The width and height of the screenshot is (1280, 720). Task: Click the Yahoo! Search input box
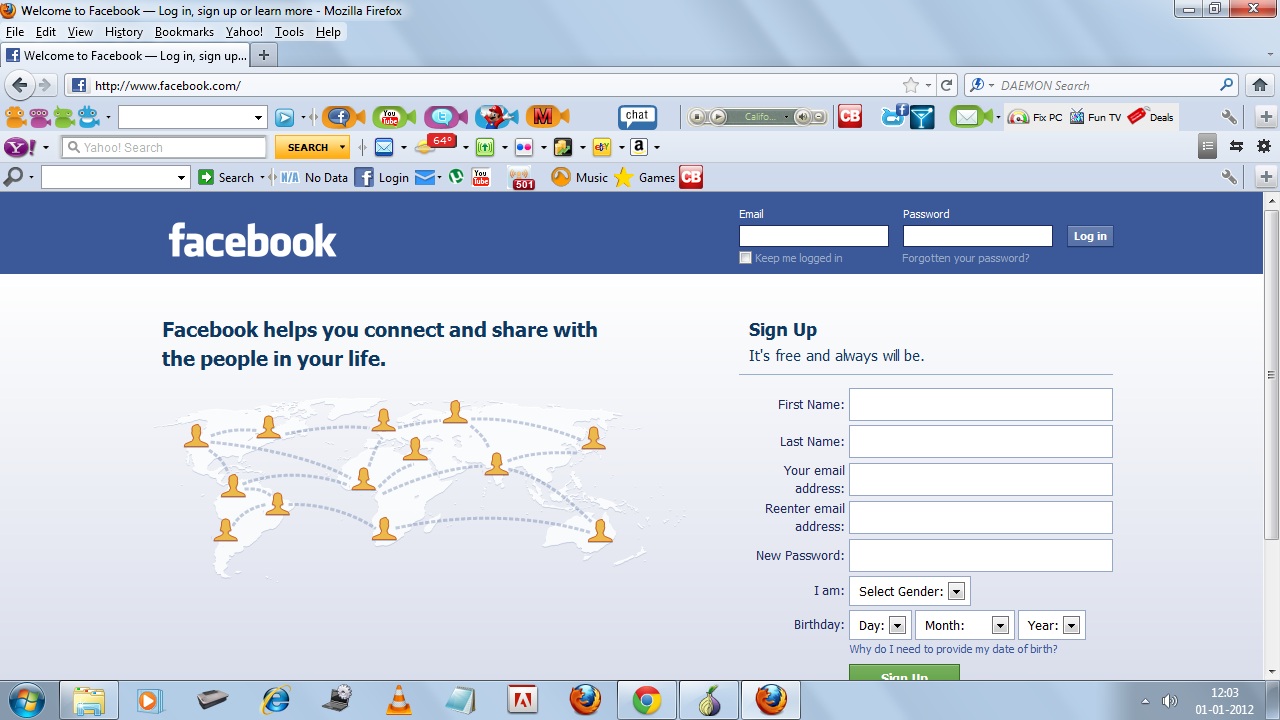pos(165,147)
